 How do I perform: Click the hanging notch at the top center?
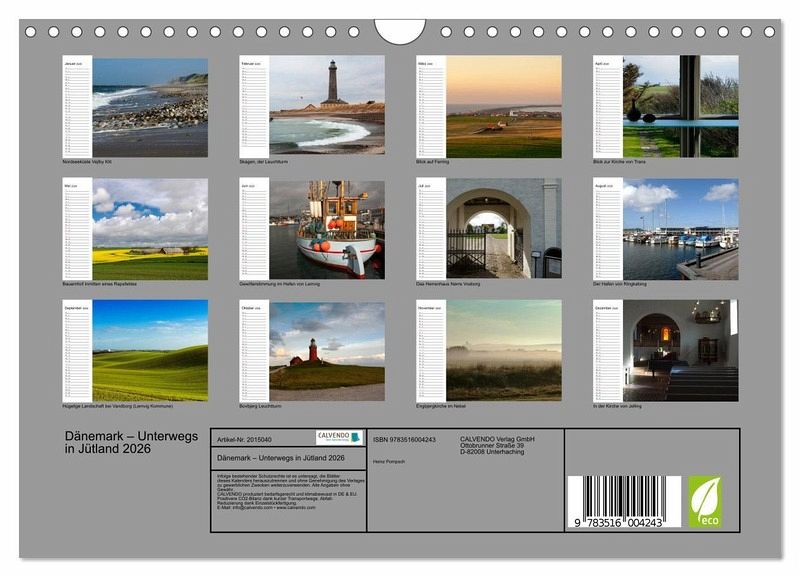click(399, 31)
